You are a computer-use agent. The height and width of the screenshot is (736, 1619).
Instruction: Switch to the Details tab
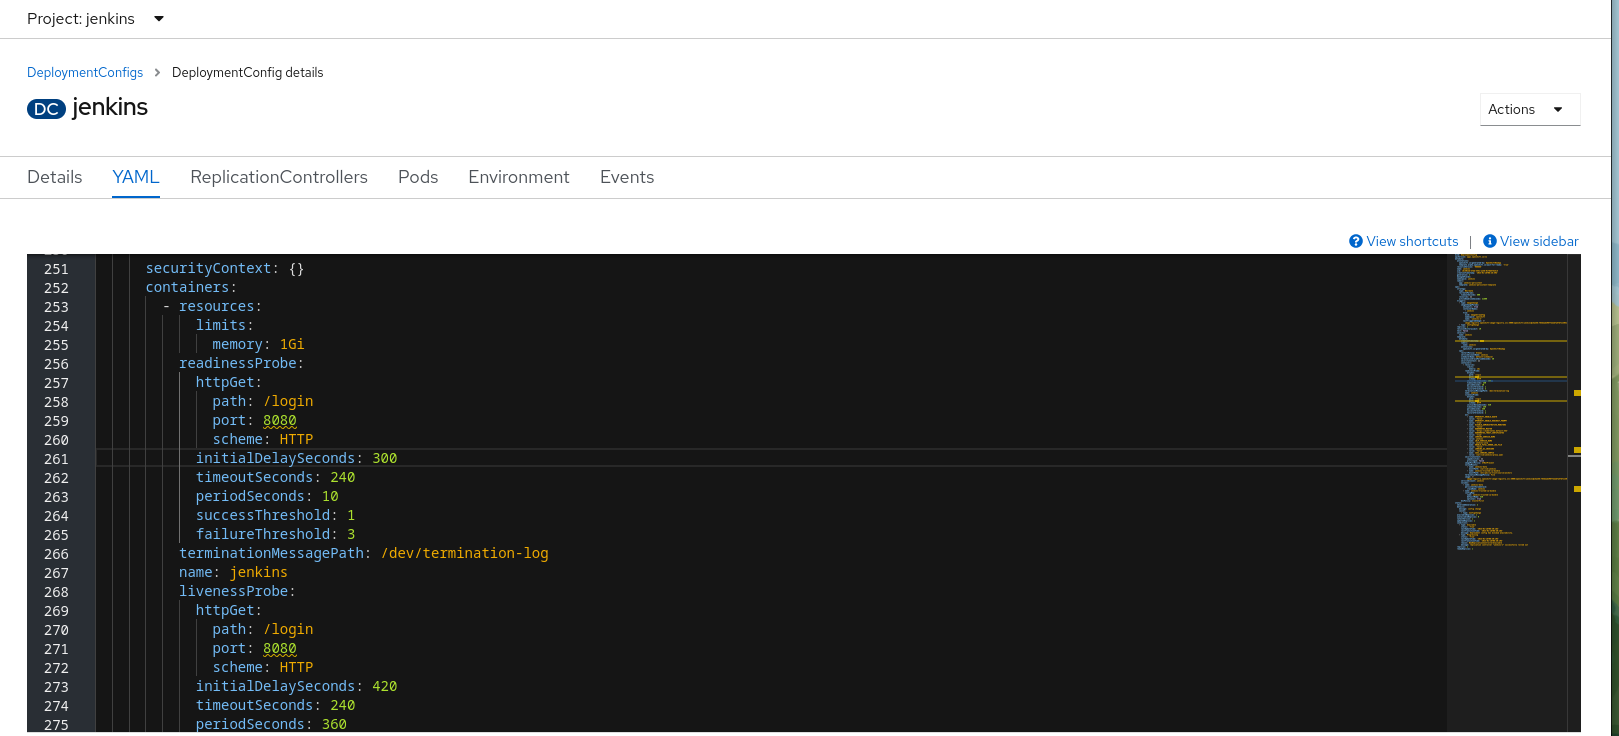[x=55, y=177]
